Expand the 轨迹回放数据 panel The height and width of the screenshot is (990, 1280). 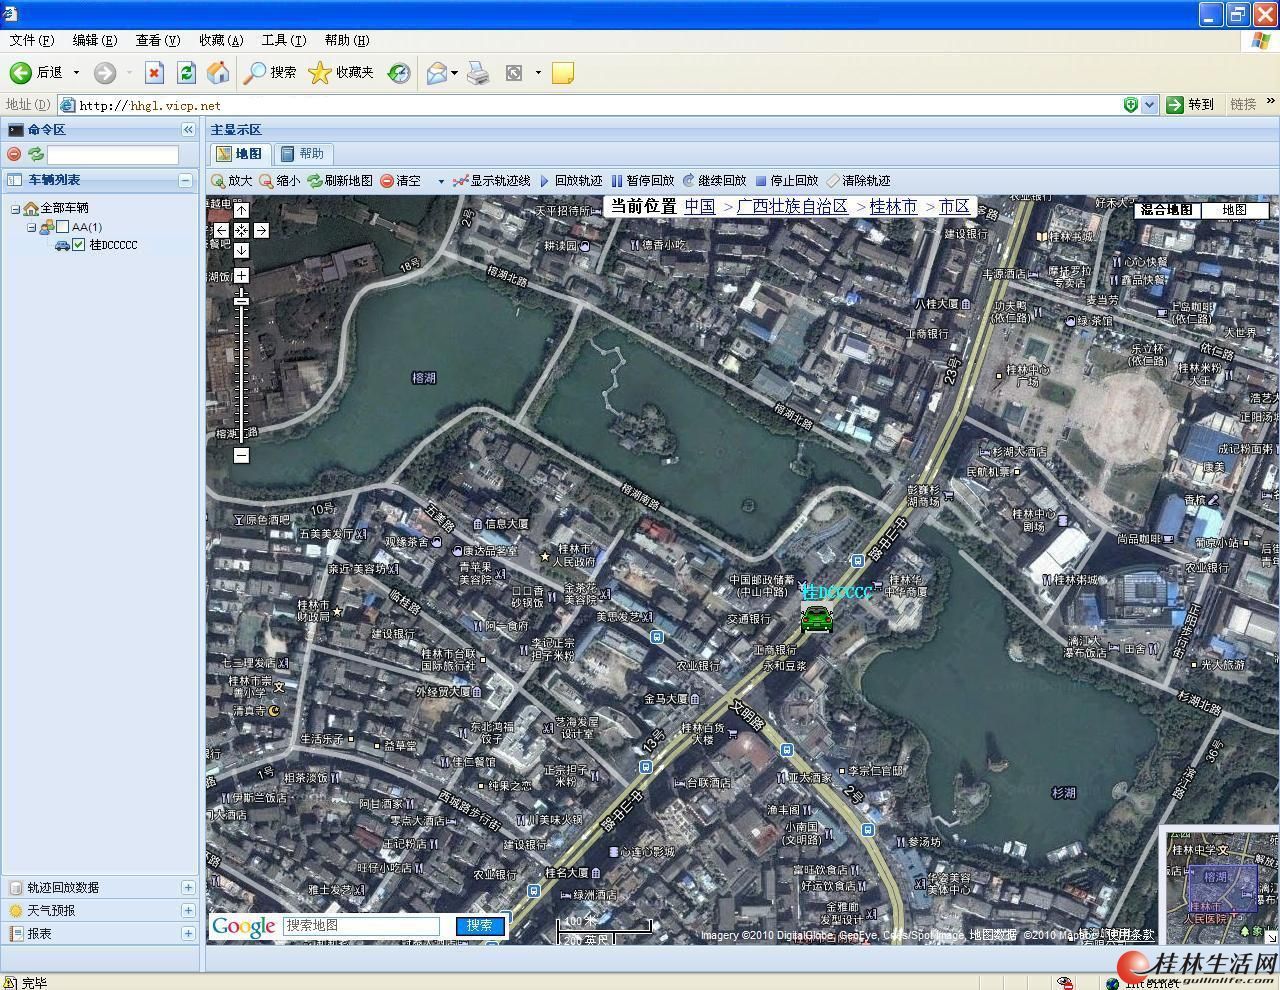tap(187, 887)
